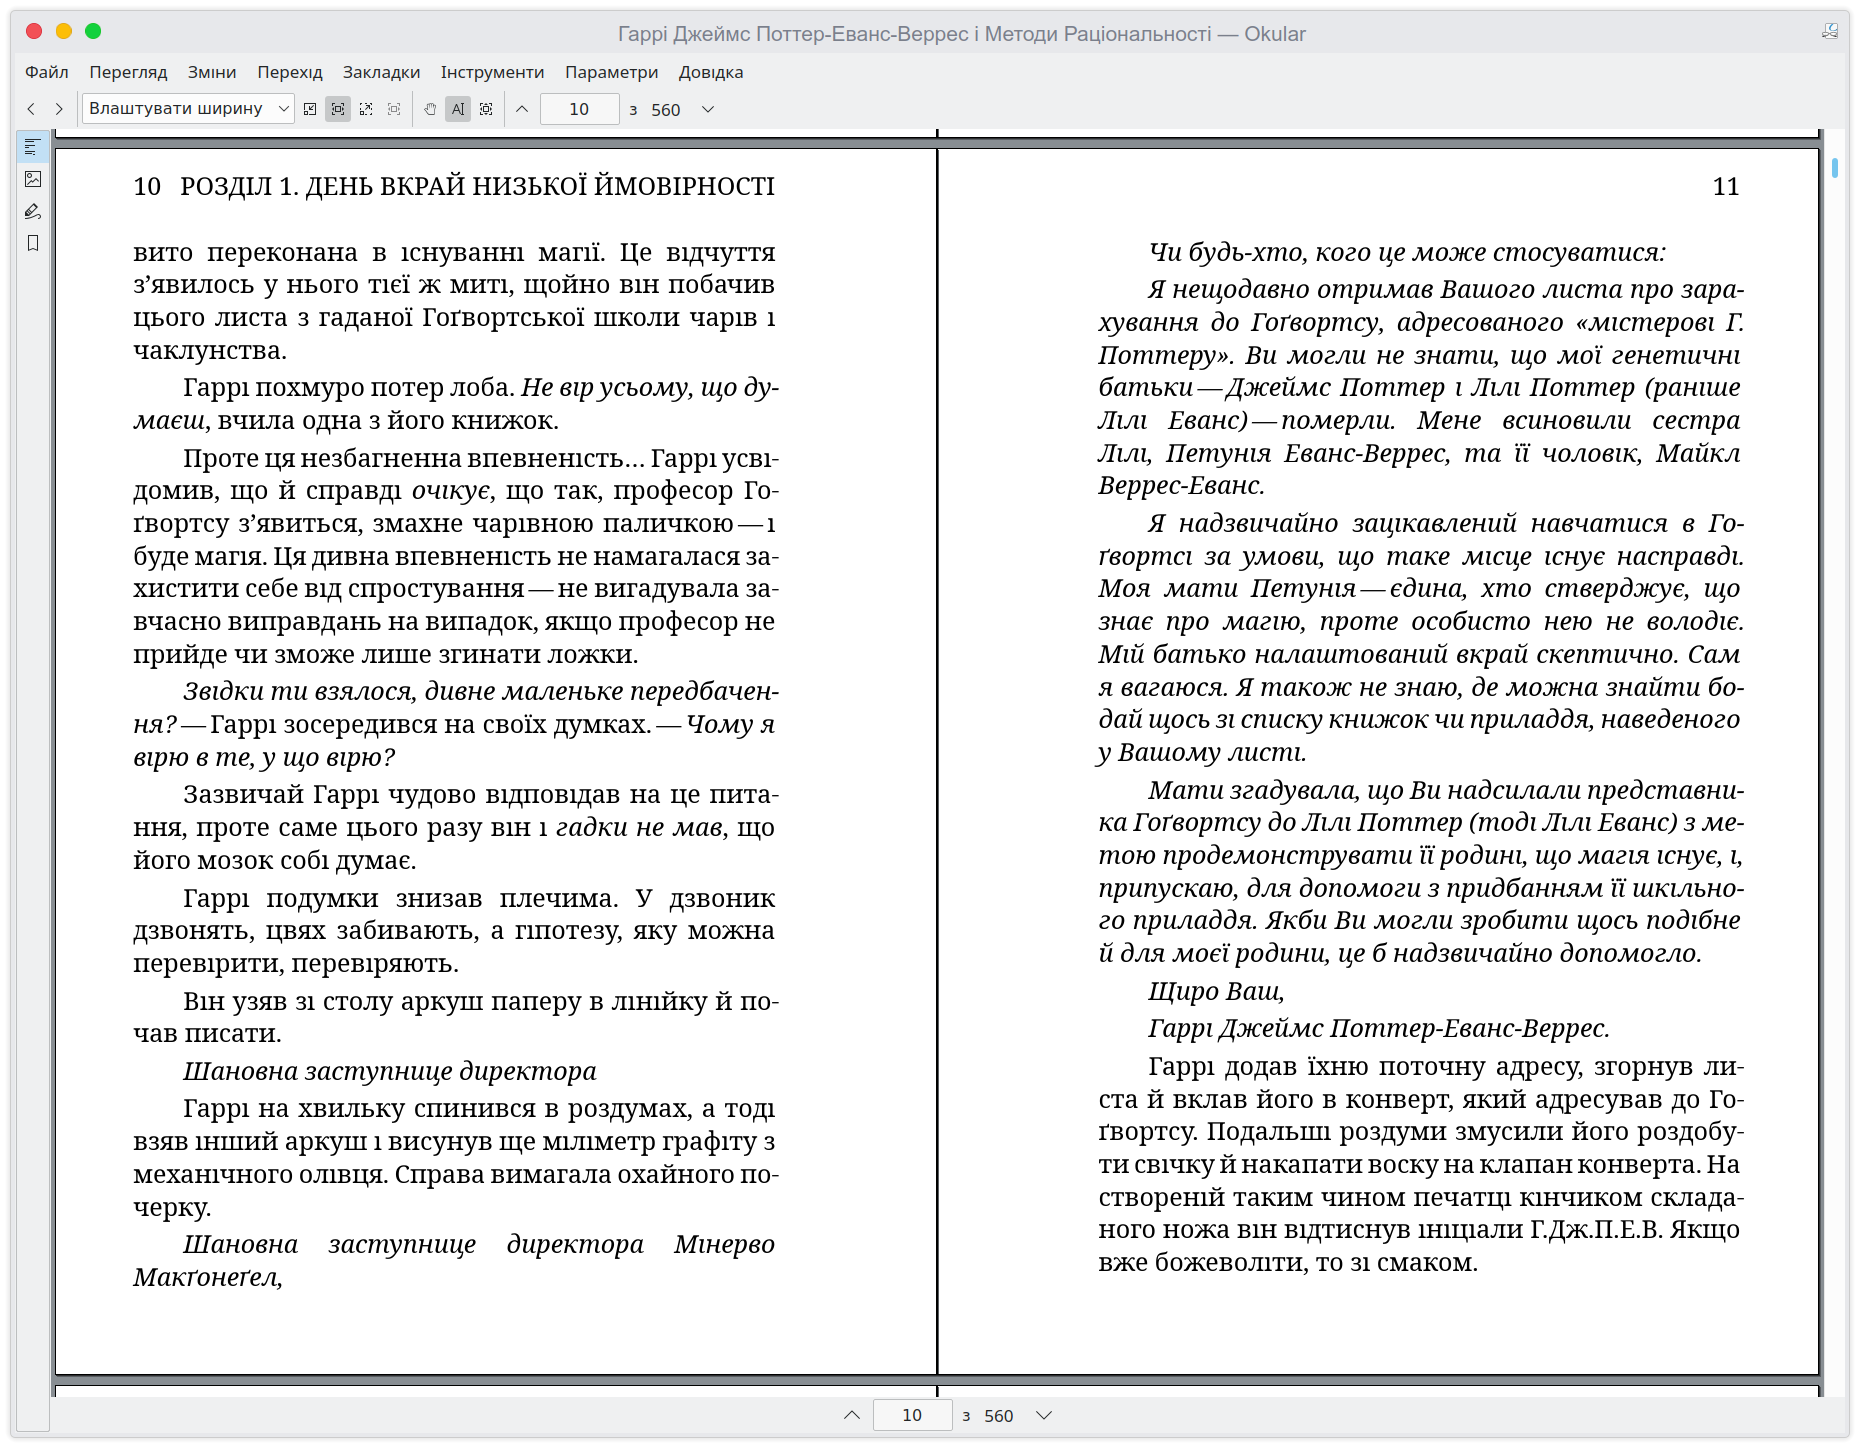This screenshot has height=1448, width=1860.
Task: Show the Thumbnails panel in the sidebar
Action: pos(33,179)
